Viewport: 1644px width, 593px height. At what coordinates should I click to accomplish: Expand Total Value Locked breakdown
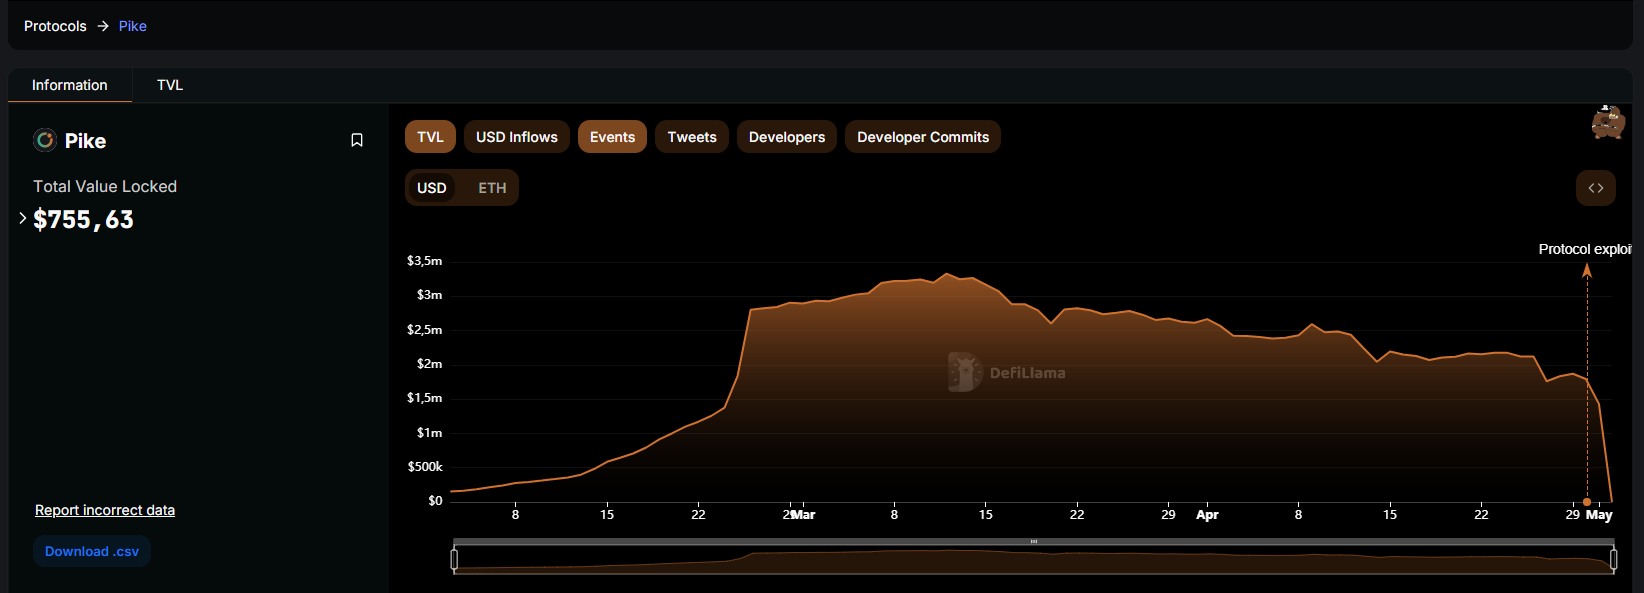pyautogui.click(x=23, y=218)
